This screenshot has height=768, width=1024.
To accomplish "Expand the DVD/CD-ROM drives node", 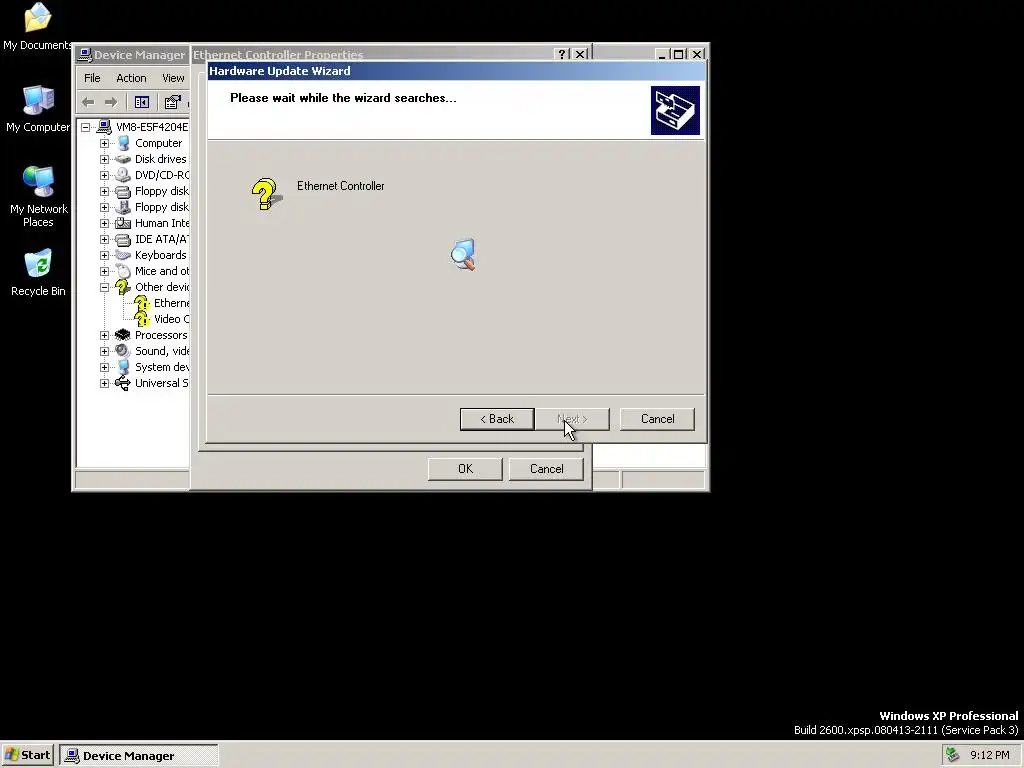I will click(104, 175).
